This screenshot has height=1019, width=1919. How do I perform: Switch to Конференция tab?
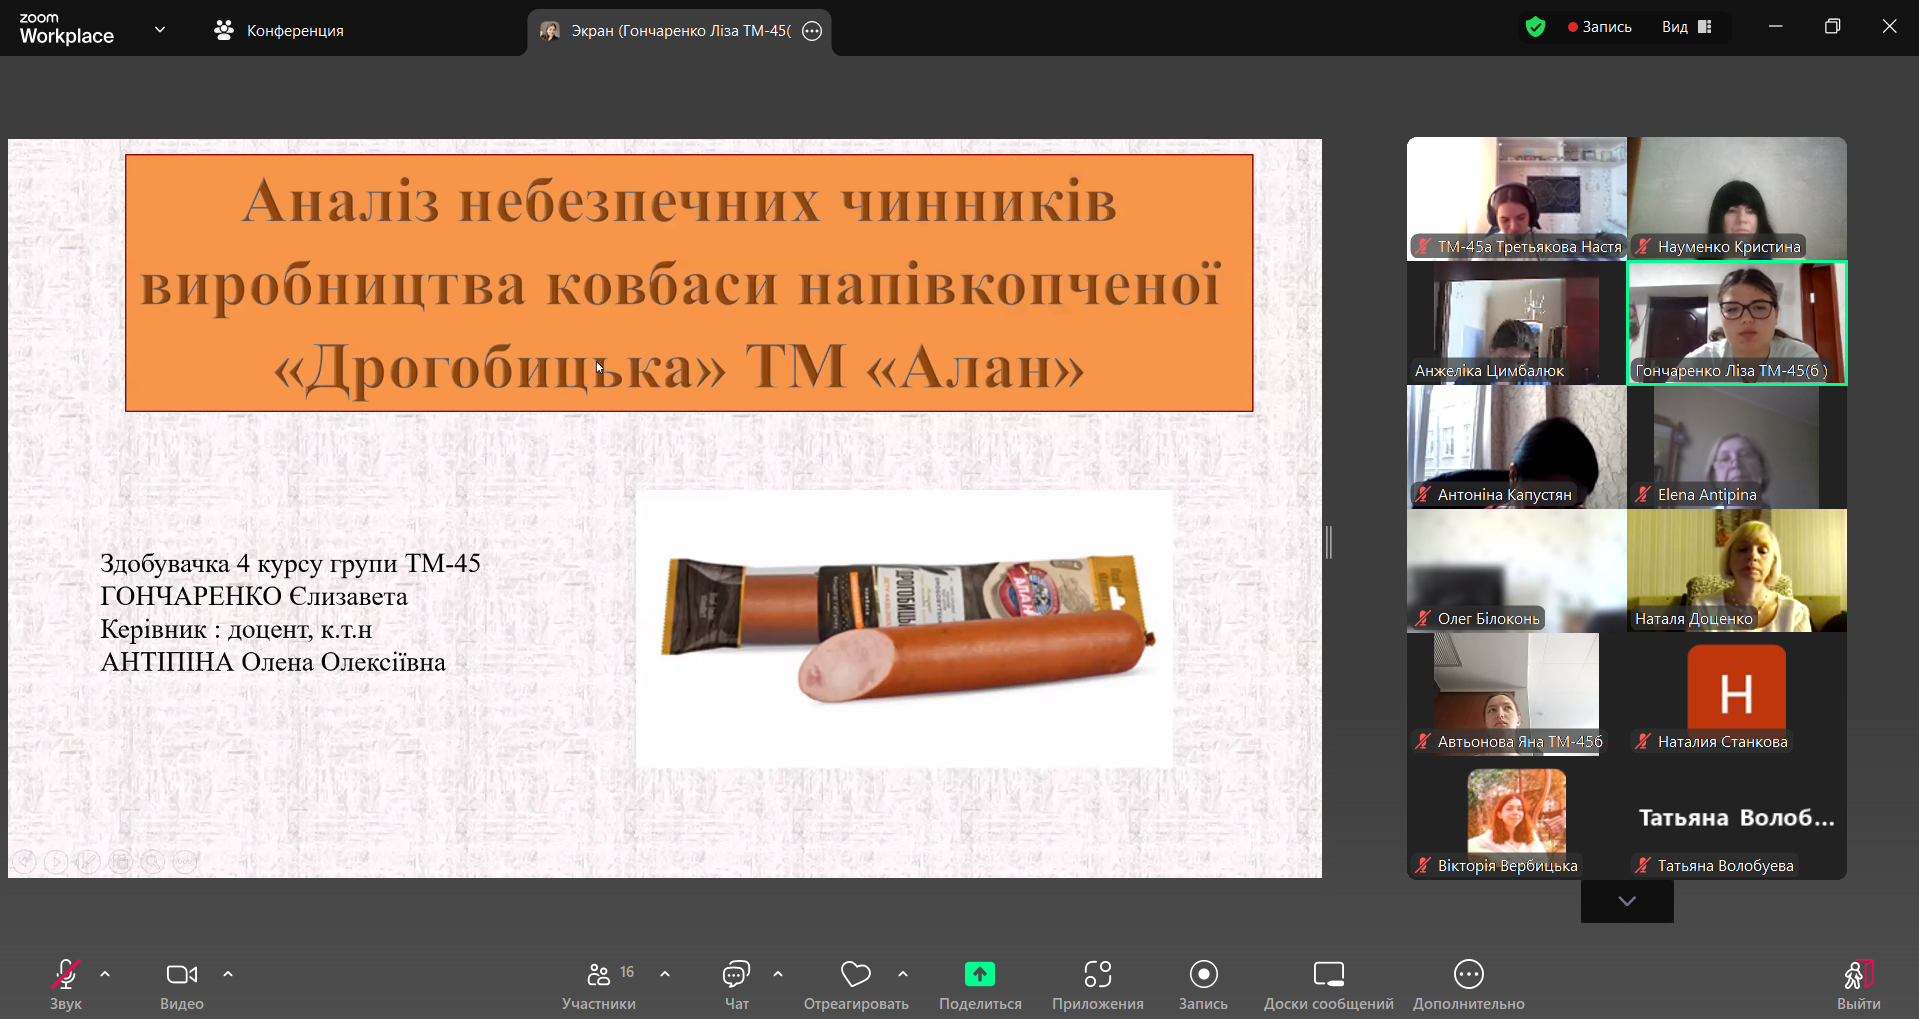coord(279,31)
